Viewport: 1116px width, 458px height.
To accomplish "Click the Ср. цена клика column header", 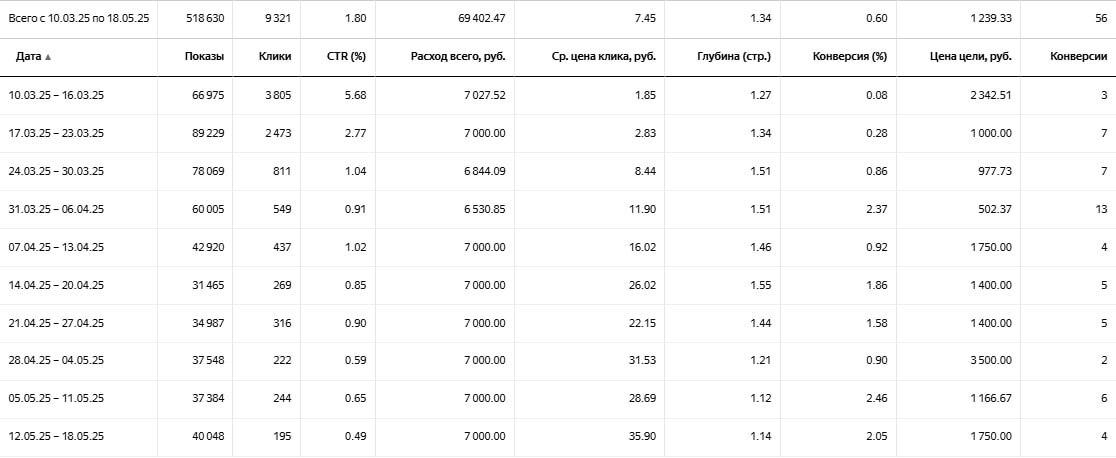I will click(x=603, y=56).
